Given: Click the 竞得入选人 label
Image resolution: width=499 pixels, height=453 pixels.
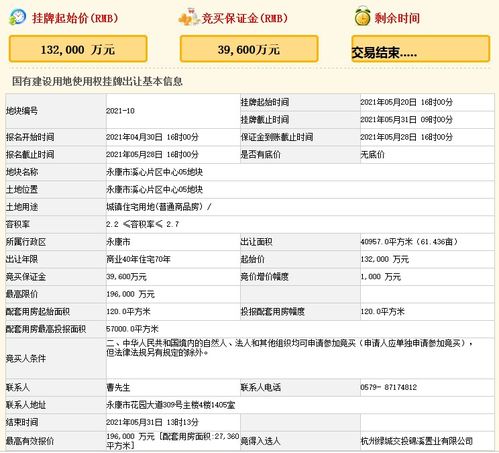Looking at the screenshot, I should [x=261, y=441].
